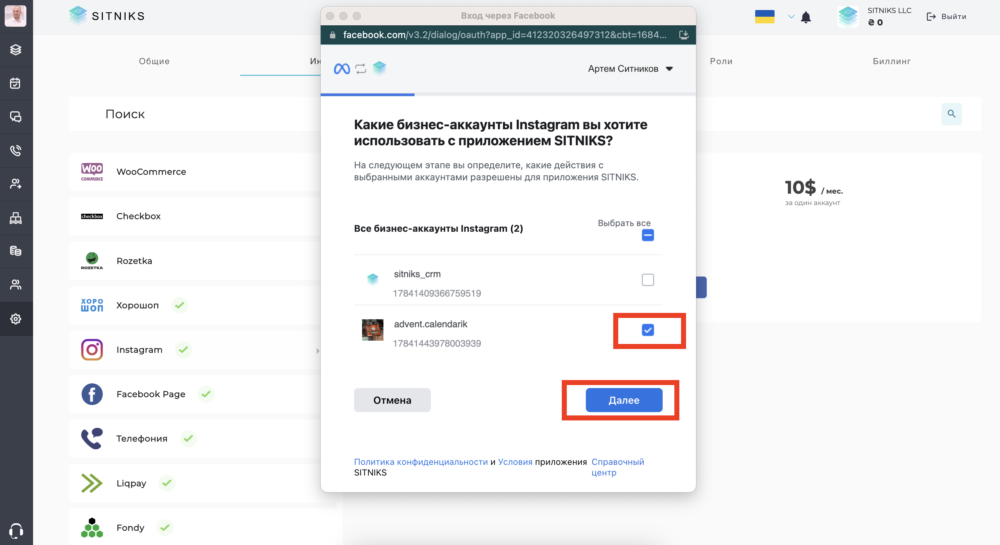Open the finance documents sidebar icon
Screen dimensions: 1000x545
point(15,251)
